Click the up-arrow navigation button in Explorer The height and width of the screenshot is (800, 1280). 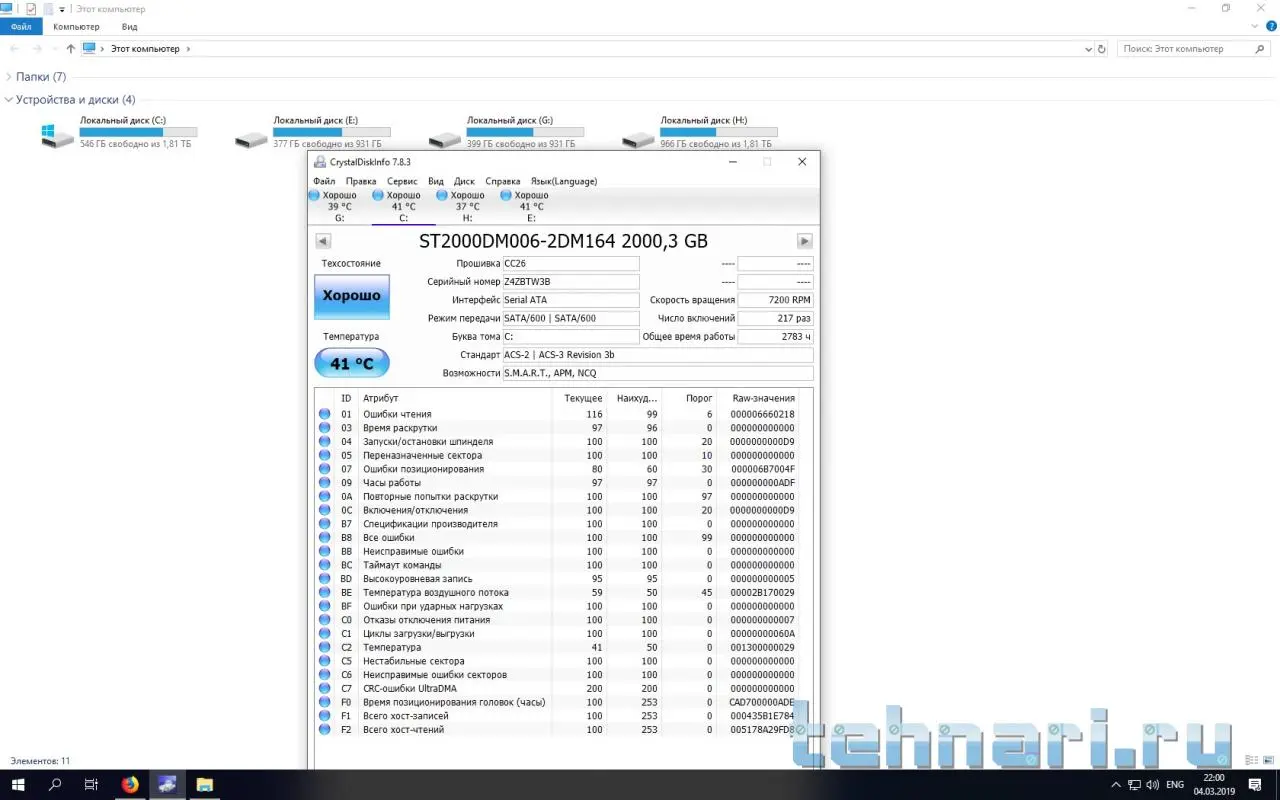pos(70,48)
